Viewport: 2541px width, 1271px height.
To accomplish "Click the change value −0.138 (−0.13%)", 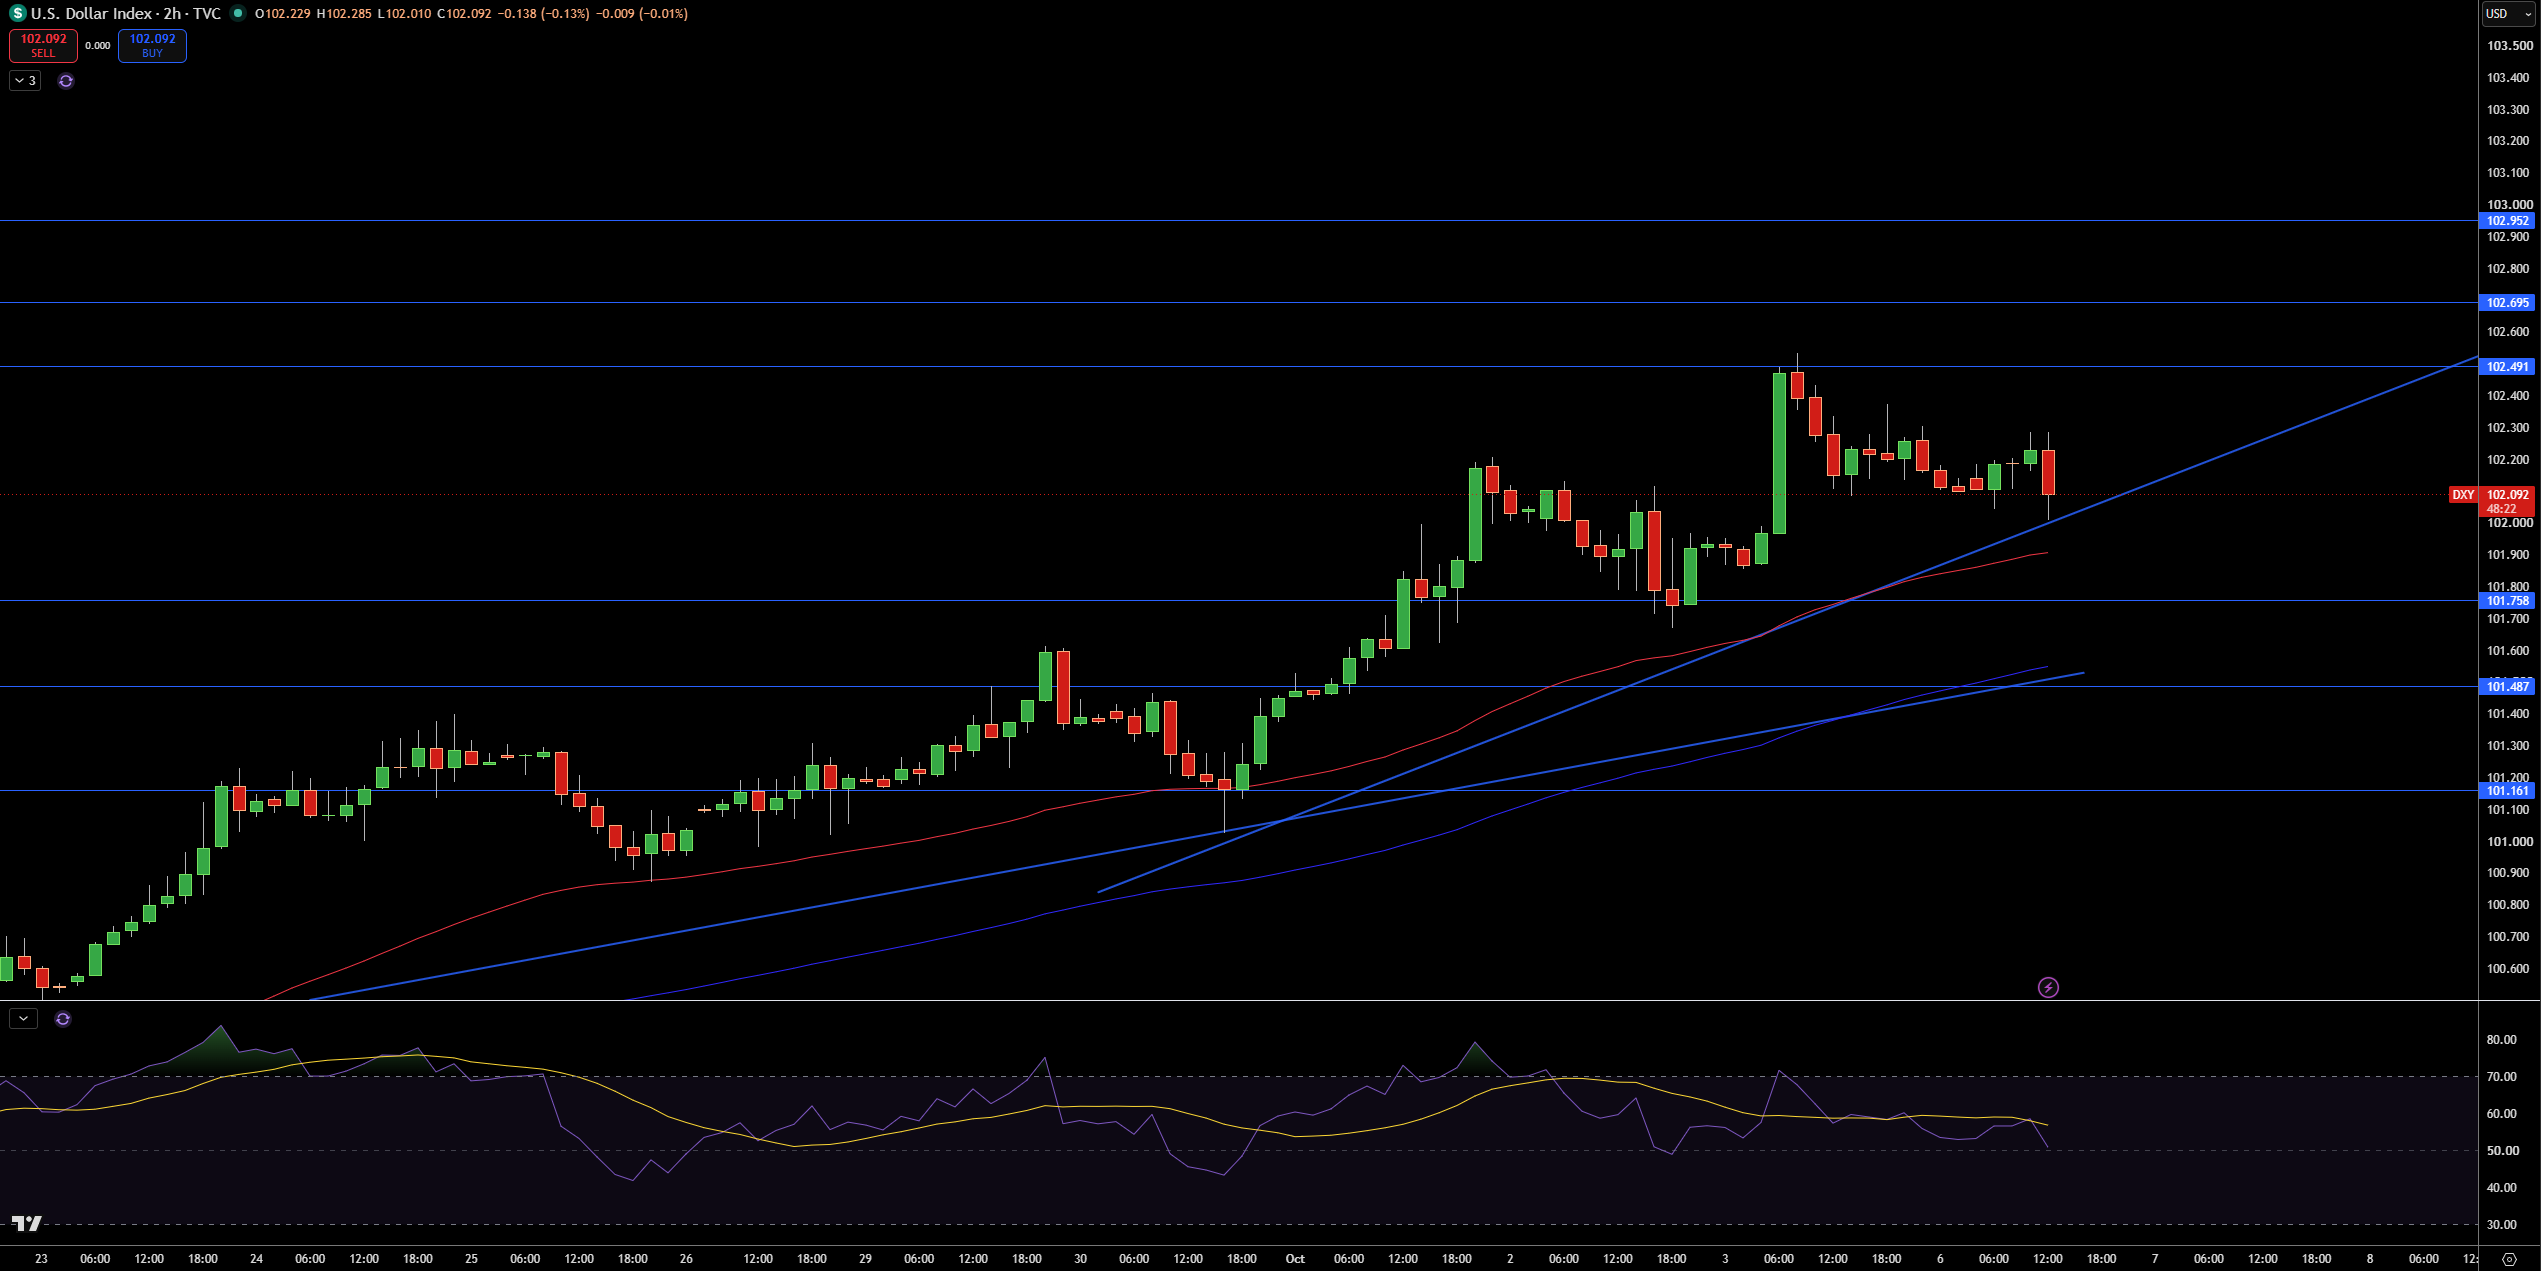I will pyautogui.click(x=543, y=14).
